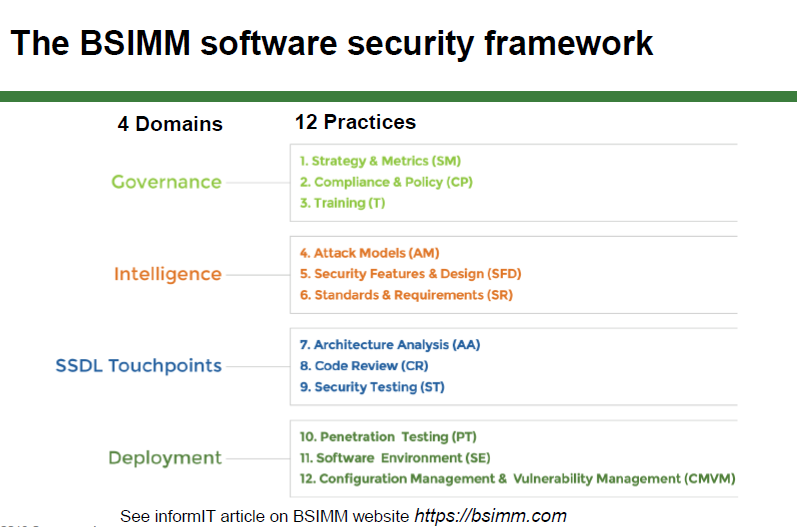Image resolution: width=797 pixels, height=527 pixels.
Task: Select the 'Governance' domain label
Action: (x=166, y=182)
